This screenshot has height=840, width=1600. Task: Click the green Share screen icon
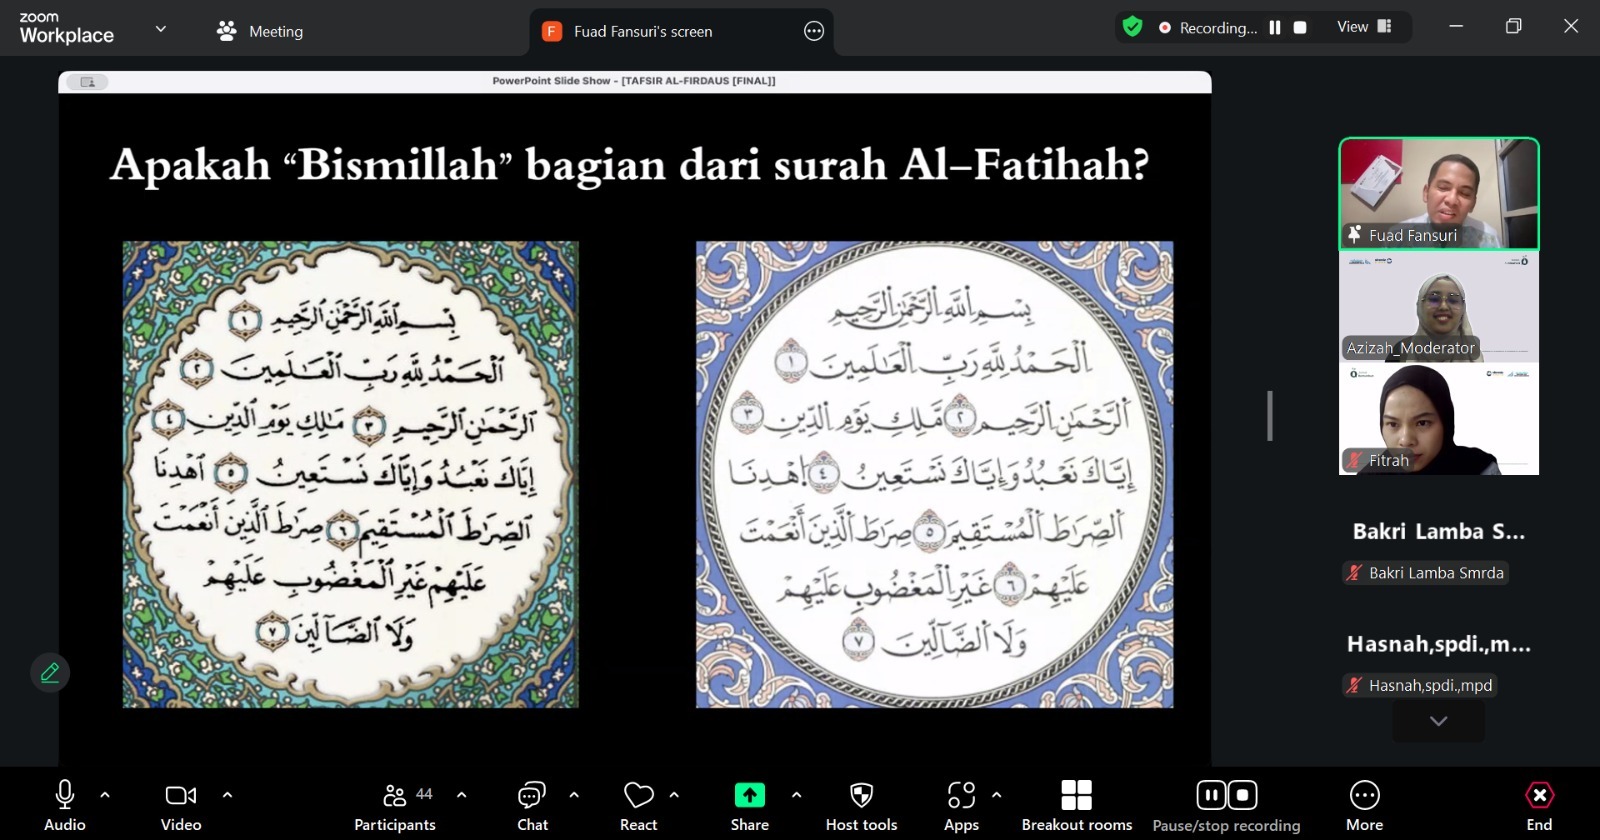click(x=749, y=796)
